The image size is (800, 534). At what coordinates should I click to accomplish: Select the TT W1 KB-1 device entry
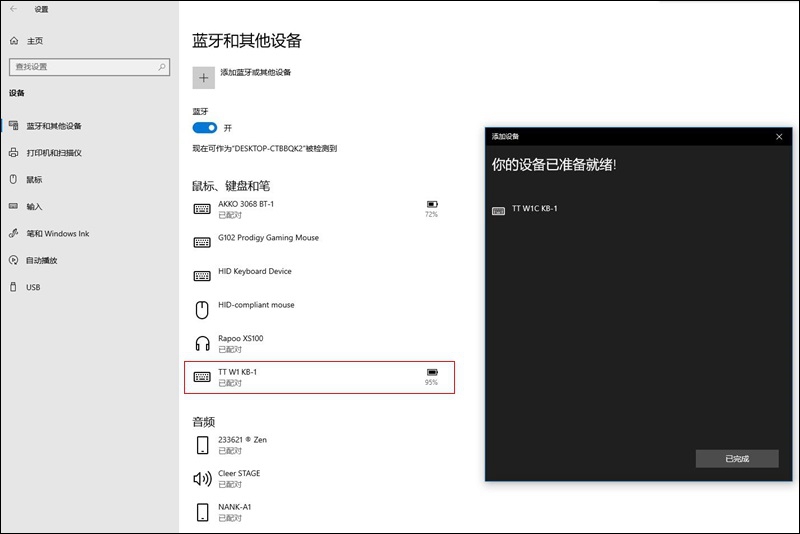(319, 377)
